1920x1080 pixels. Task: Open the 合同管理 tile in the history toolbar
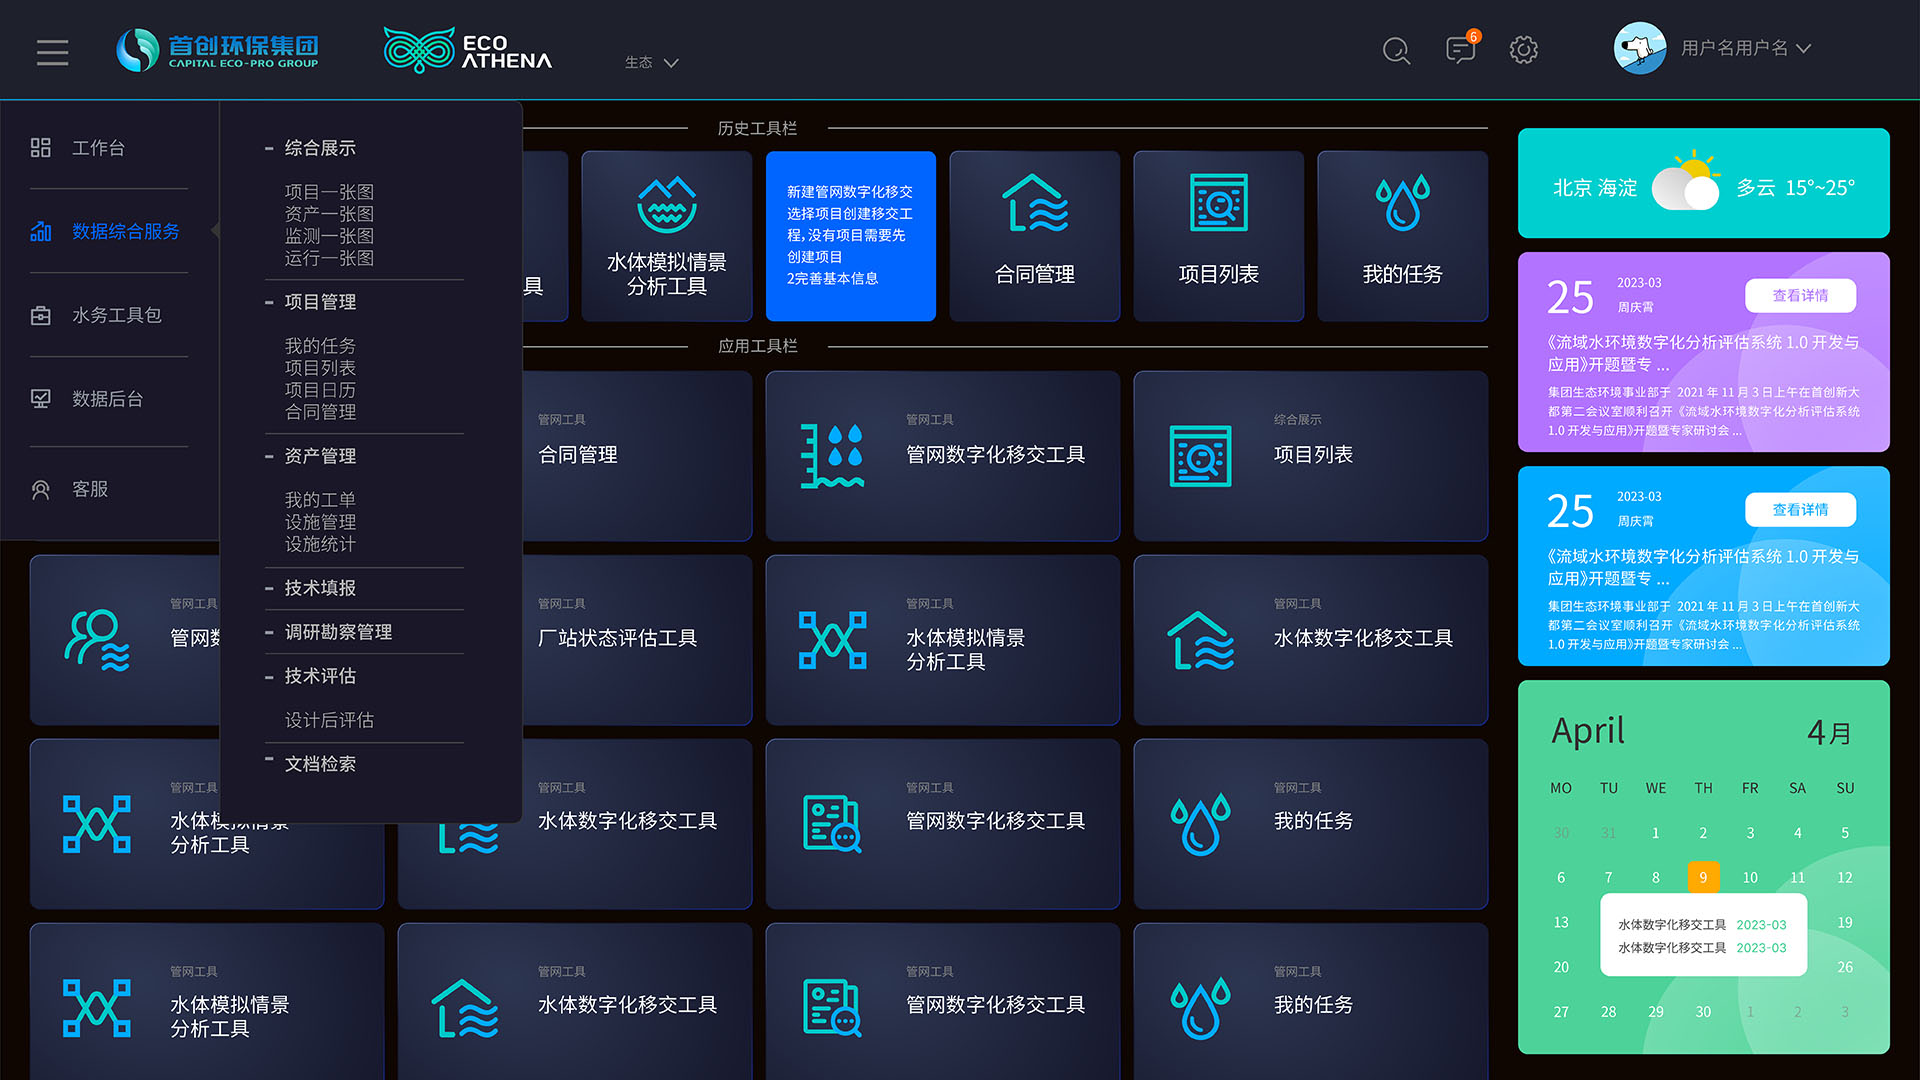click(x=1034, y=236)
